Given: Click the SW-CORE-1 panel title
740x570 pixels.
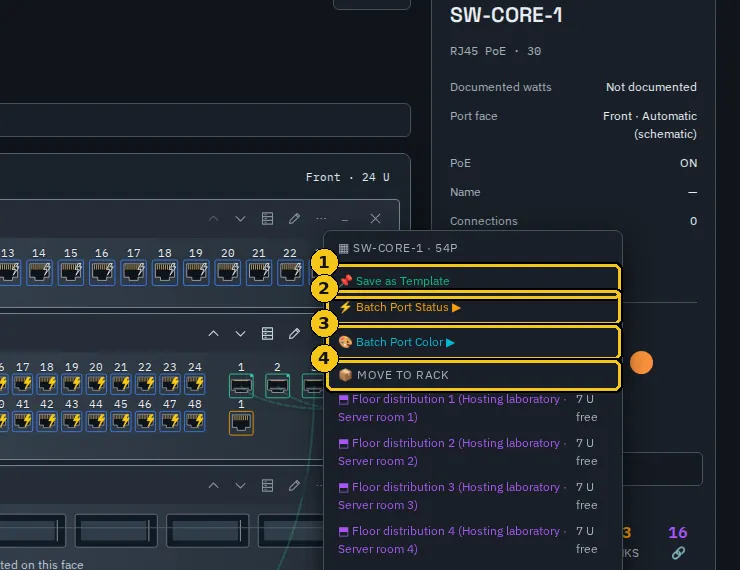Looking at the screenshot, I should (506, 15).
